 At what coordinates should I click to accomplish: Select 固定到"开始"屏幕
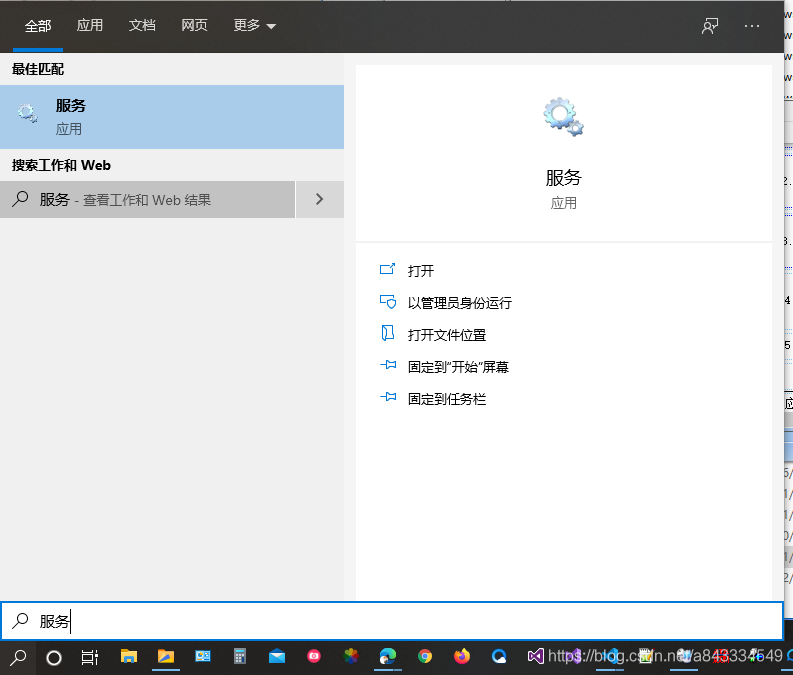tap(458, 367)
